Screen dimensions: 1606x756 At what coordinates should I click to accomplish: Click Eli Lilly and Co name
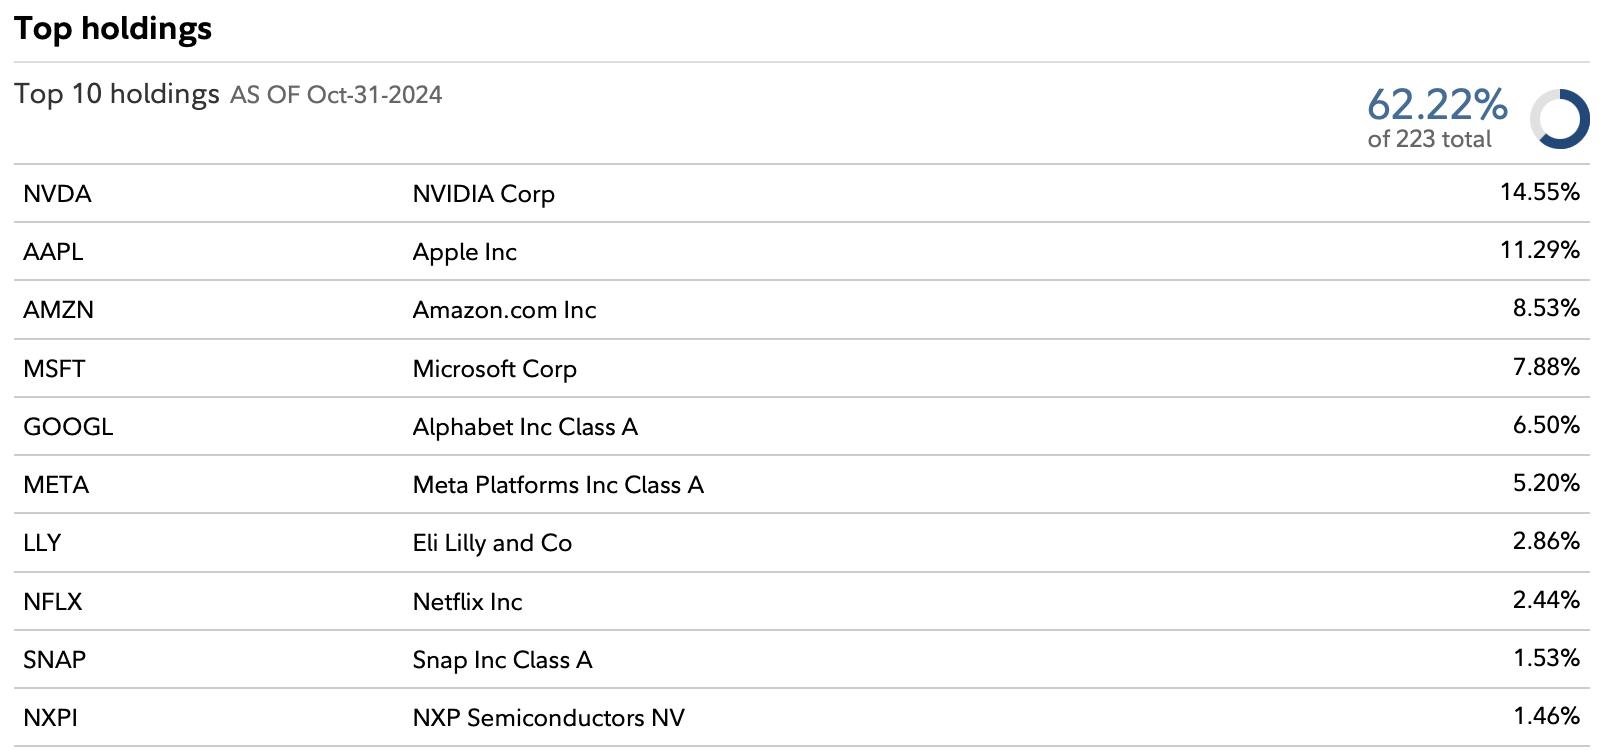click(492, 543)
